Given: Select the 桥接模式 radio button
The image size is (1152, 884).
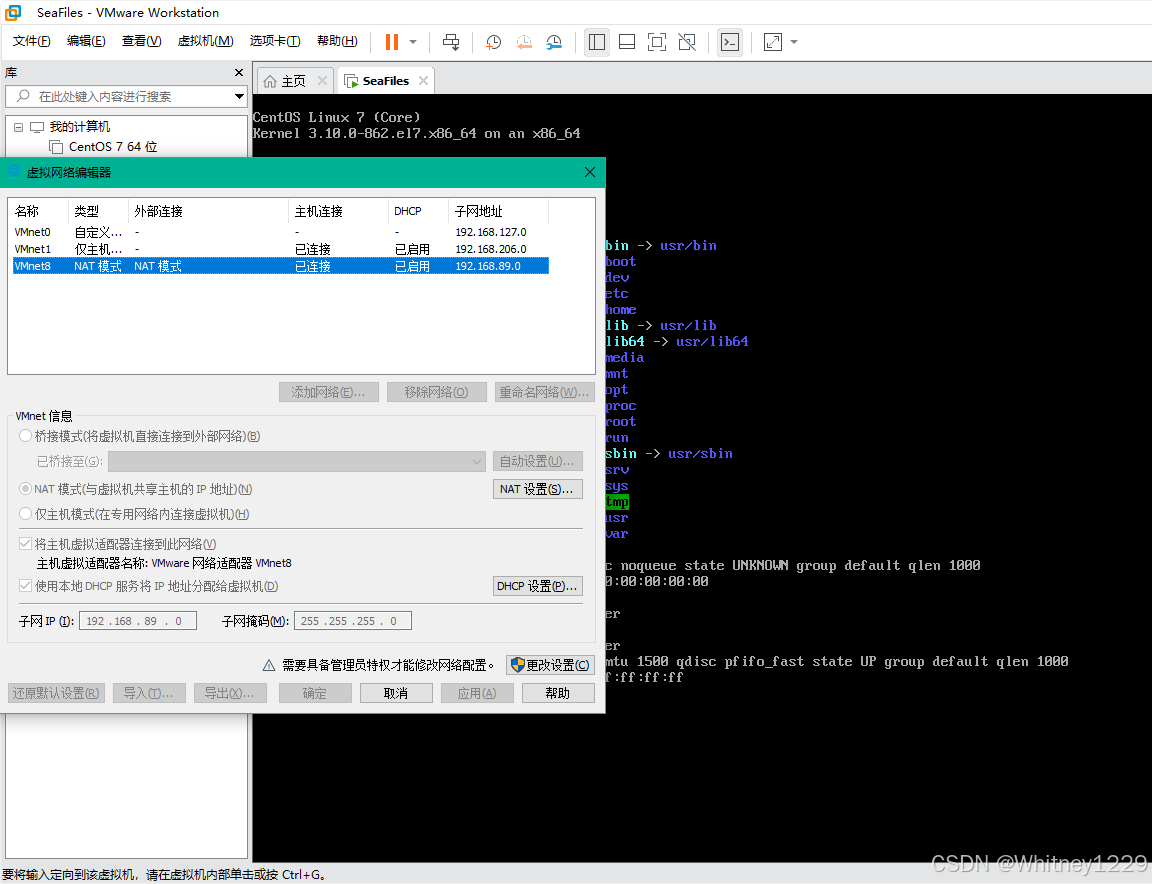Looking at the screenshot, I should point(25,436).
